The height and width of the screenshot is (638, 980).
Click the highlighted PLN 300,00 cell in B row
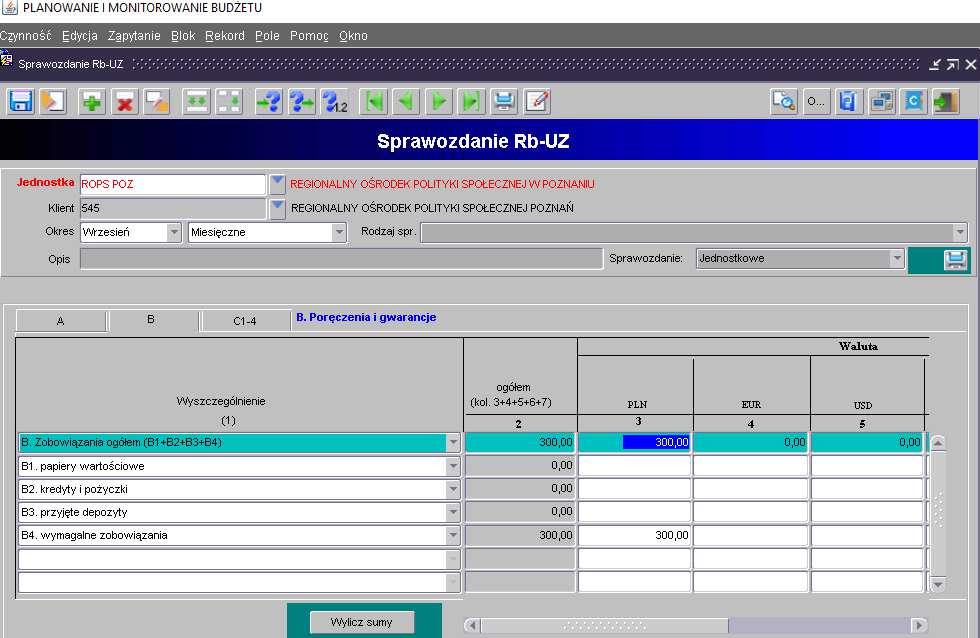click(x=634, y=442)
